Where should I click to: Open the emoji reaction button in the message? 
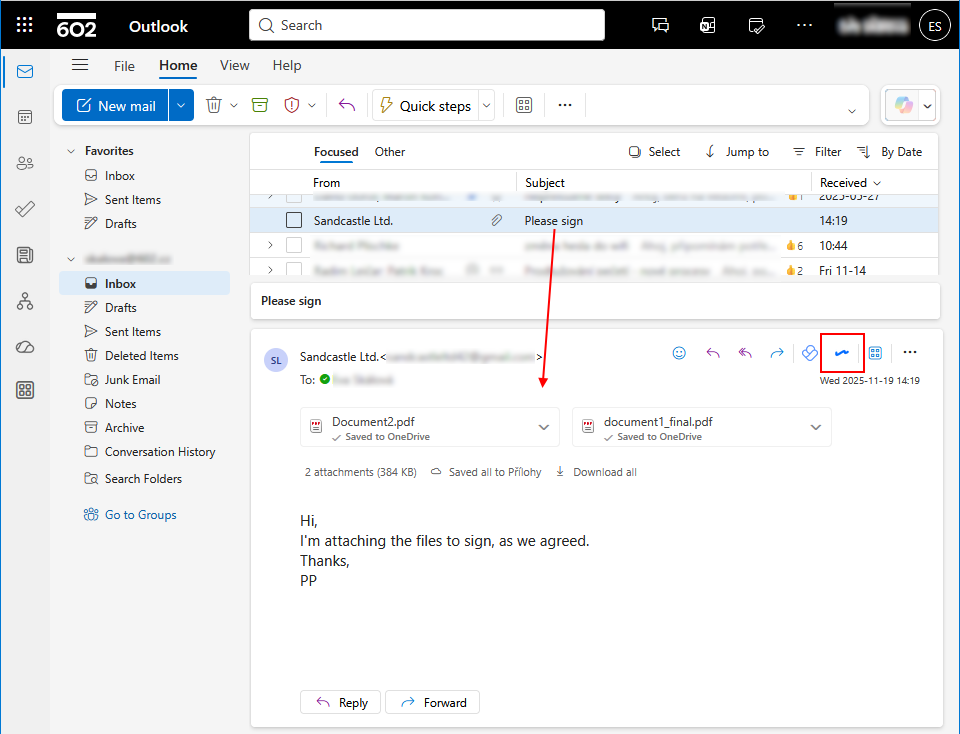679,352
